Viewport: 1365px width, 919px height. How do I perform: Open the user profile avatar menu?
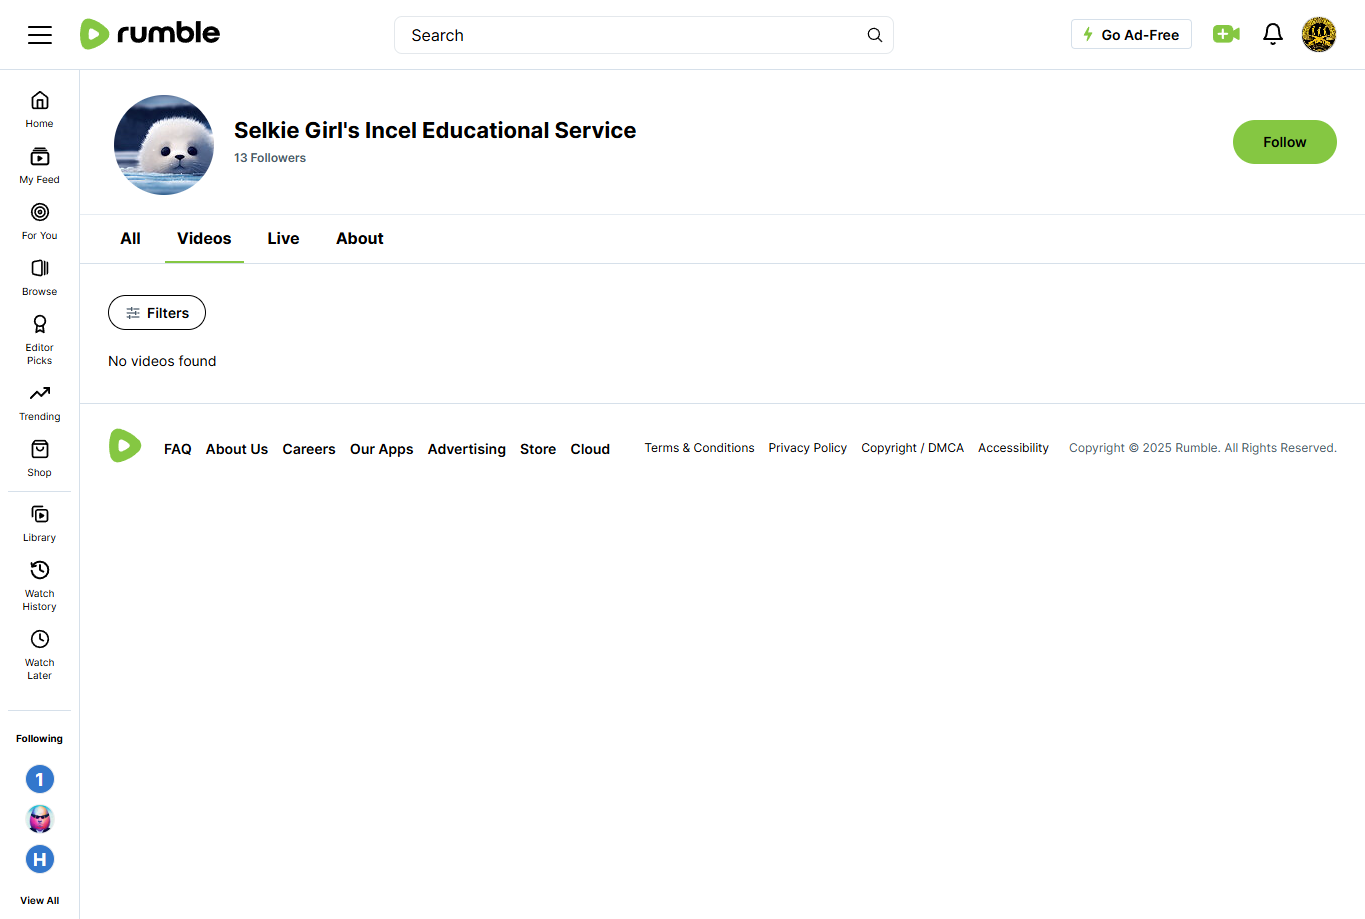click(x=1318, y=35)
